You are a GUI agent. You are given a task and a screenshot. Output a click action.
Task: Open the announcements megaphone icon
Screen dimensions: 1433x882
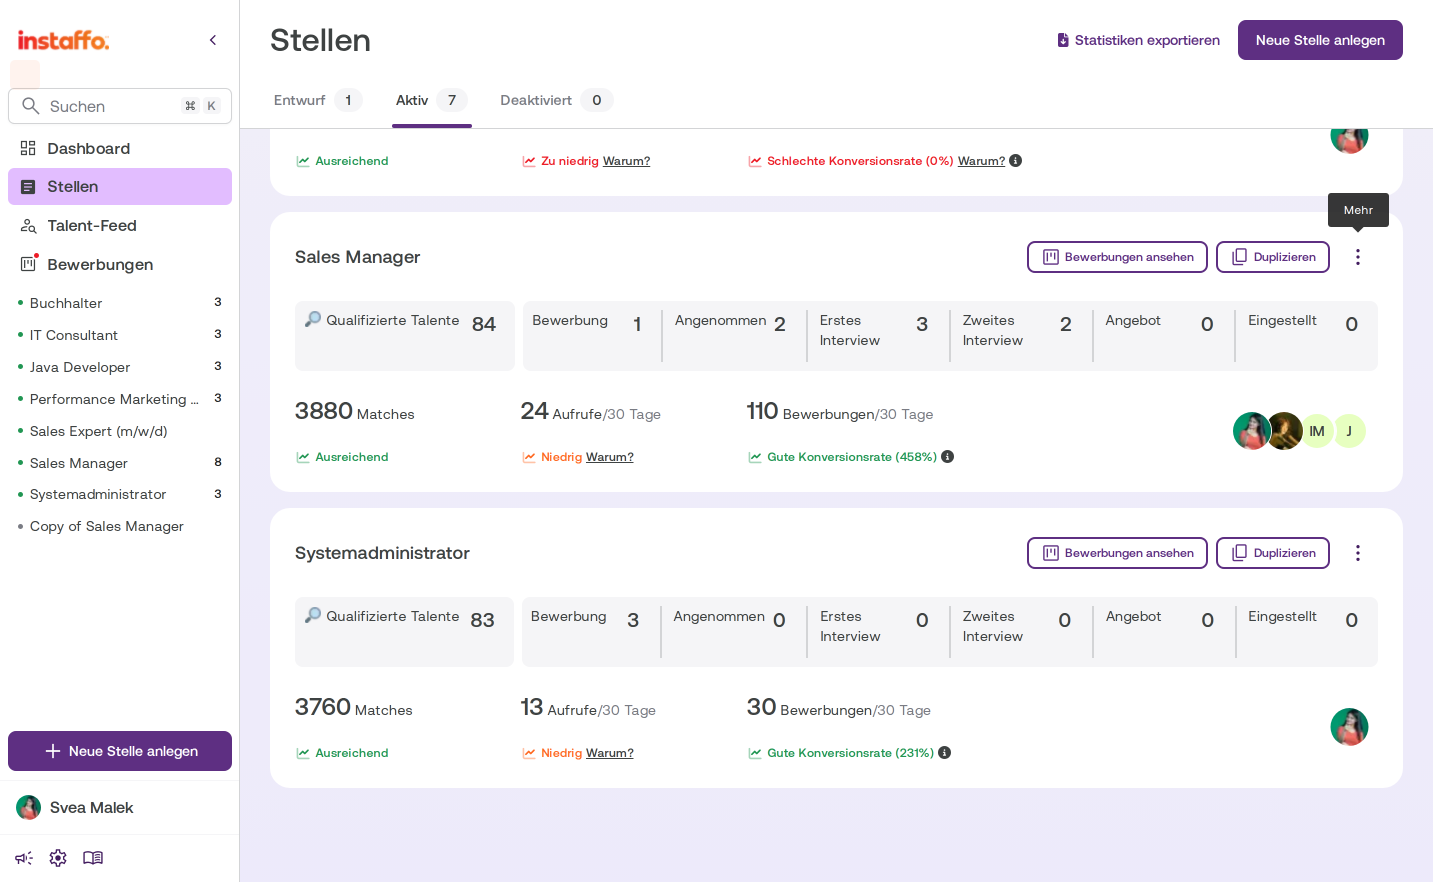pos(24,858)
